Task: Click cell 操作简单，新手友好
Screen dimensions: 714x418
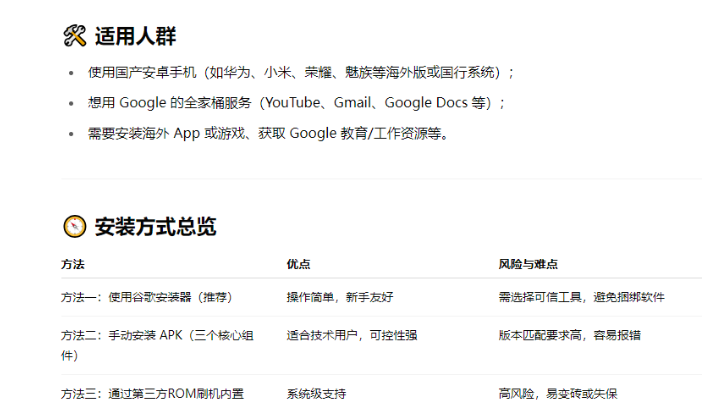Action: [340, 297]
